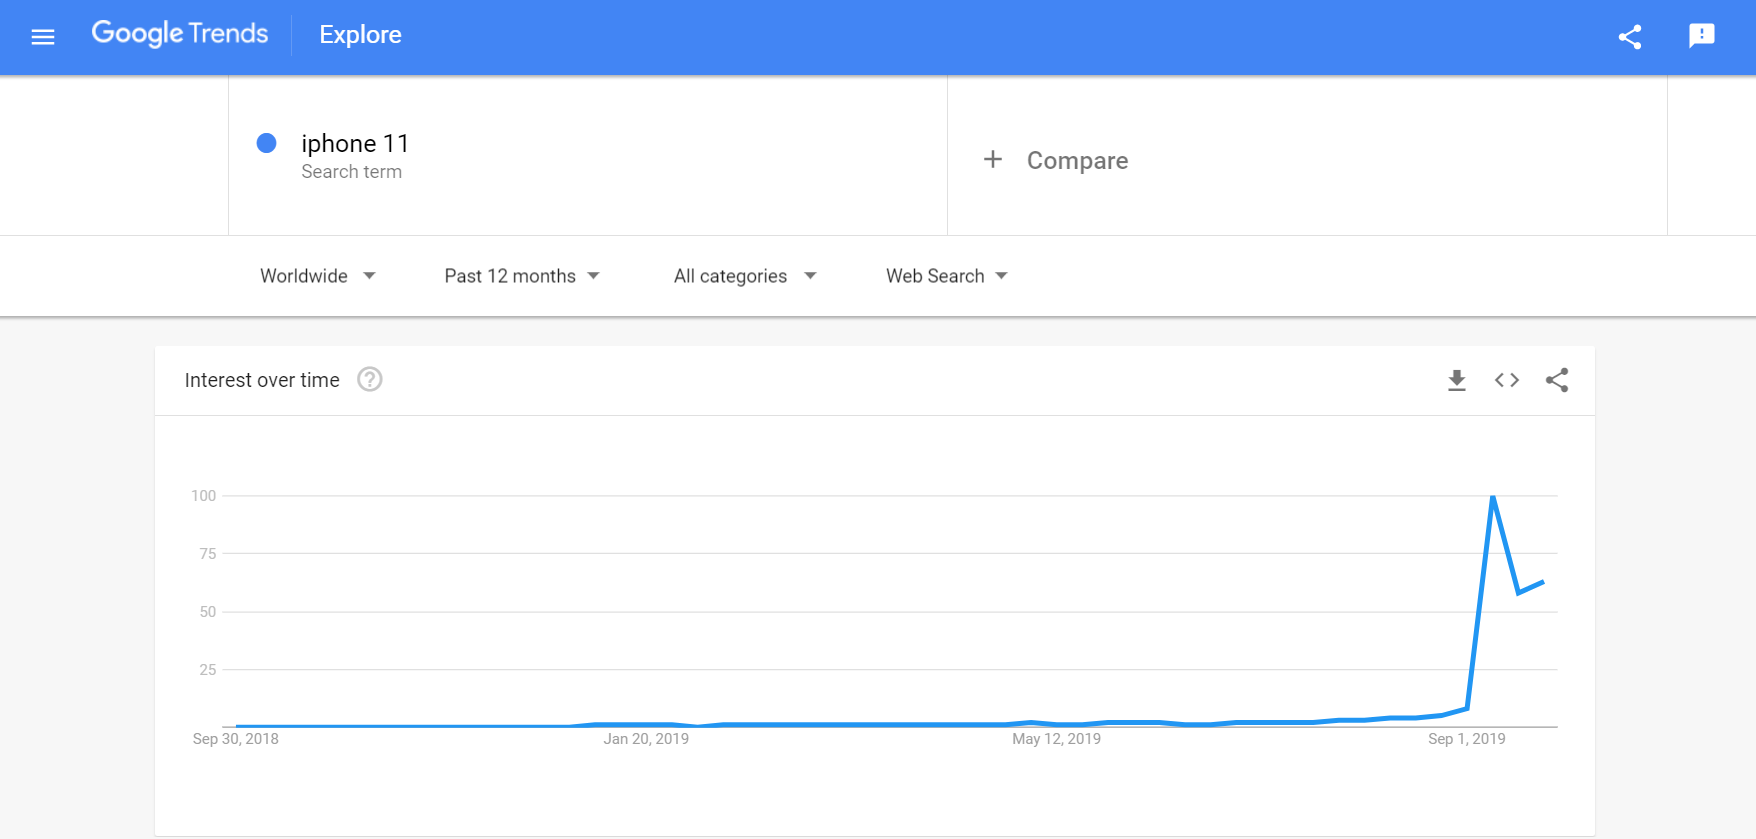Edit the iphone 11 search term
Screen dimensions: 1756x839
click(355, 144)
